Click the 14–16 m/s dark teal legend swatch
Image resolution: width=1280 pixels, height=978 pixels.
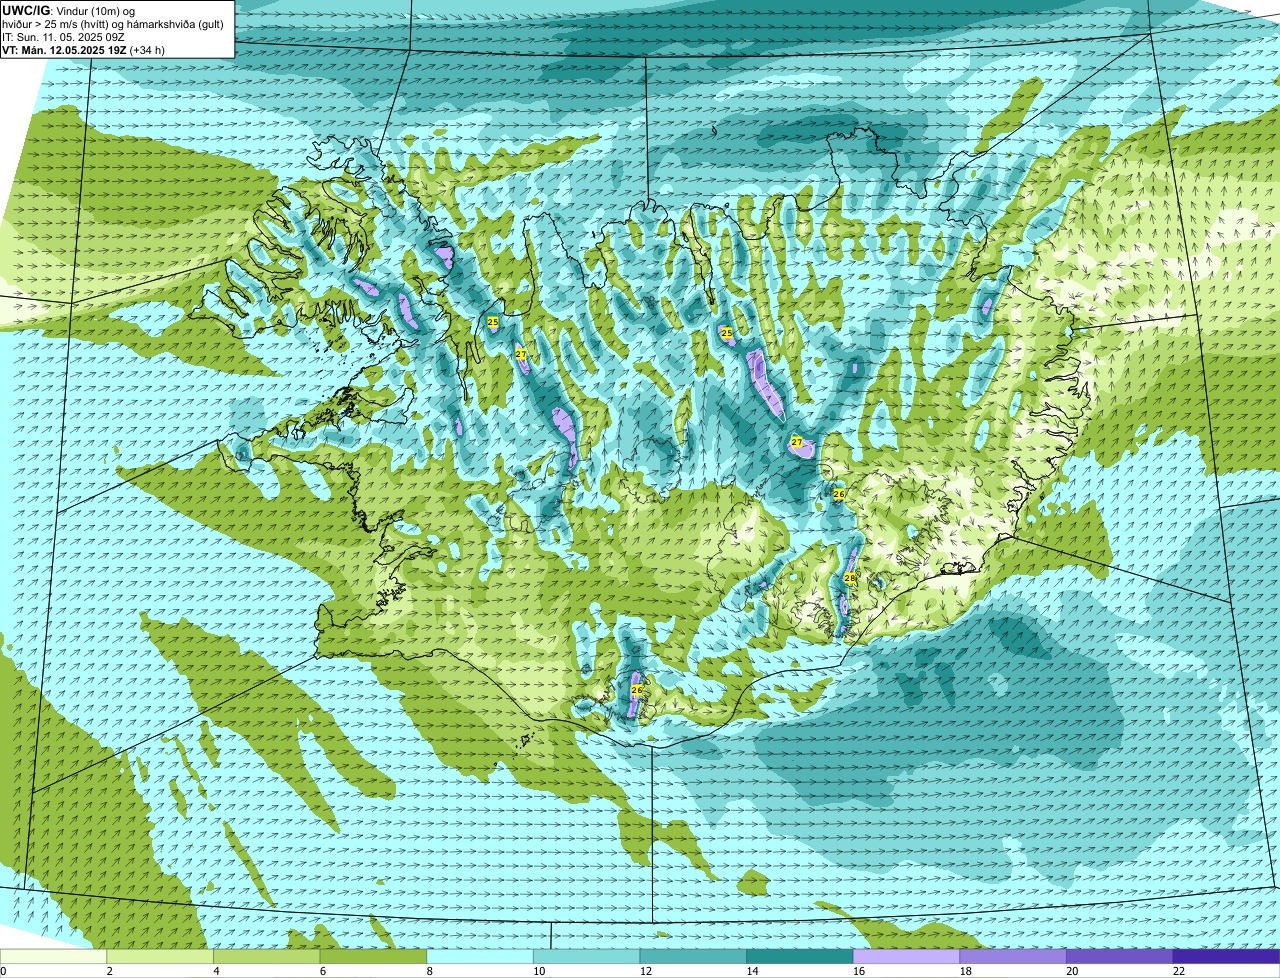pyautogui.click(x=800, y=956)
